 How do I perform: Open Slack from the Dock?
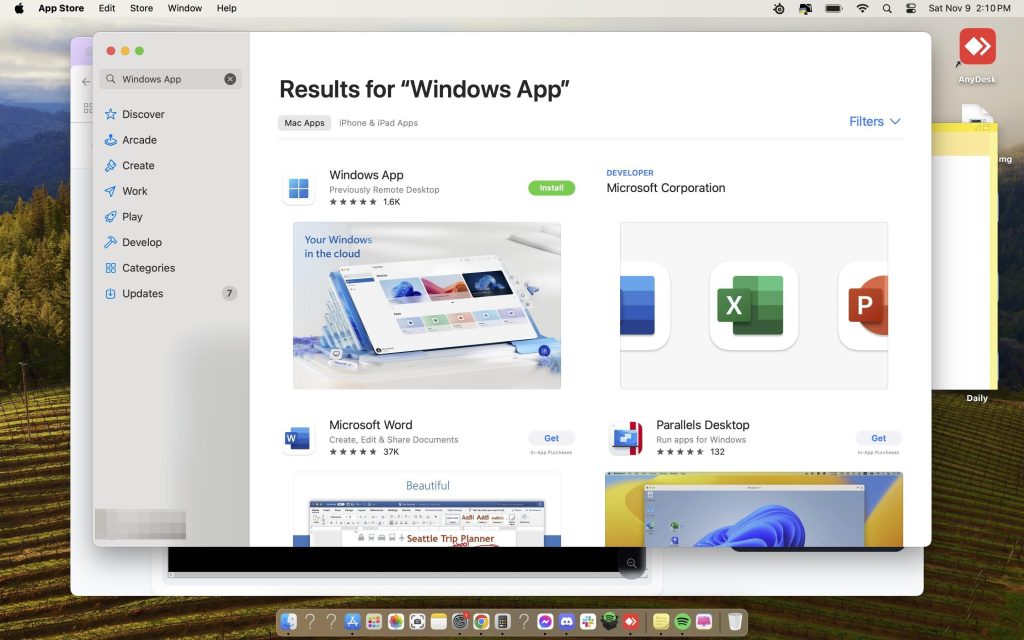[588, 621]
